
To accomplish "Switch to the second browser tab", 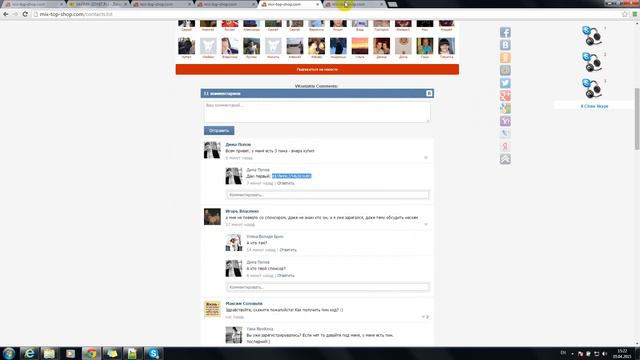I will click(98, 4).
